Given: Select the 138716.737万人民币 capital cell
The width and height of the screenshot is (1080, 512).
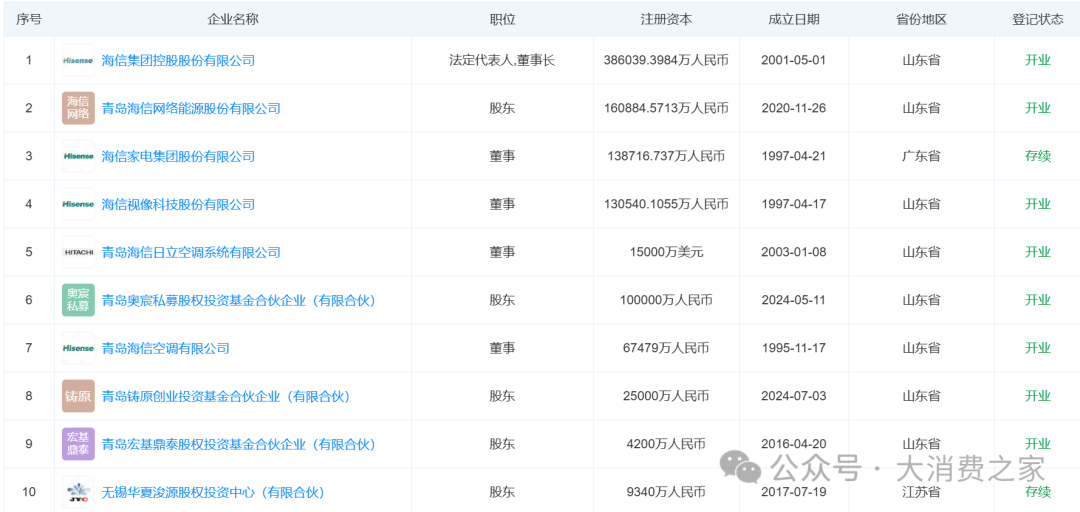Looking at the screenshot, I should click(666, 156).
